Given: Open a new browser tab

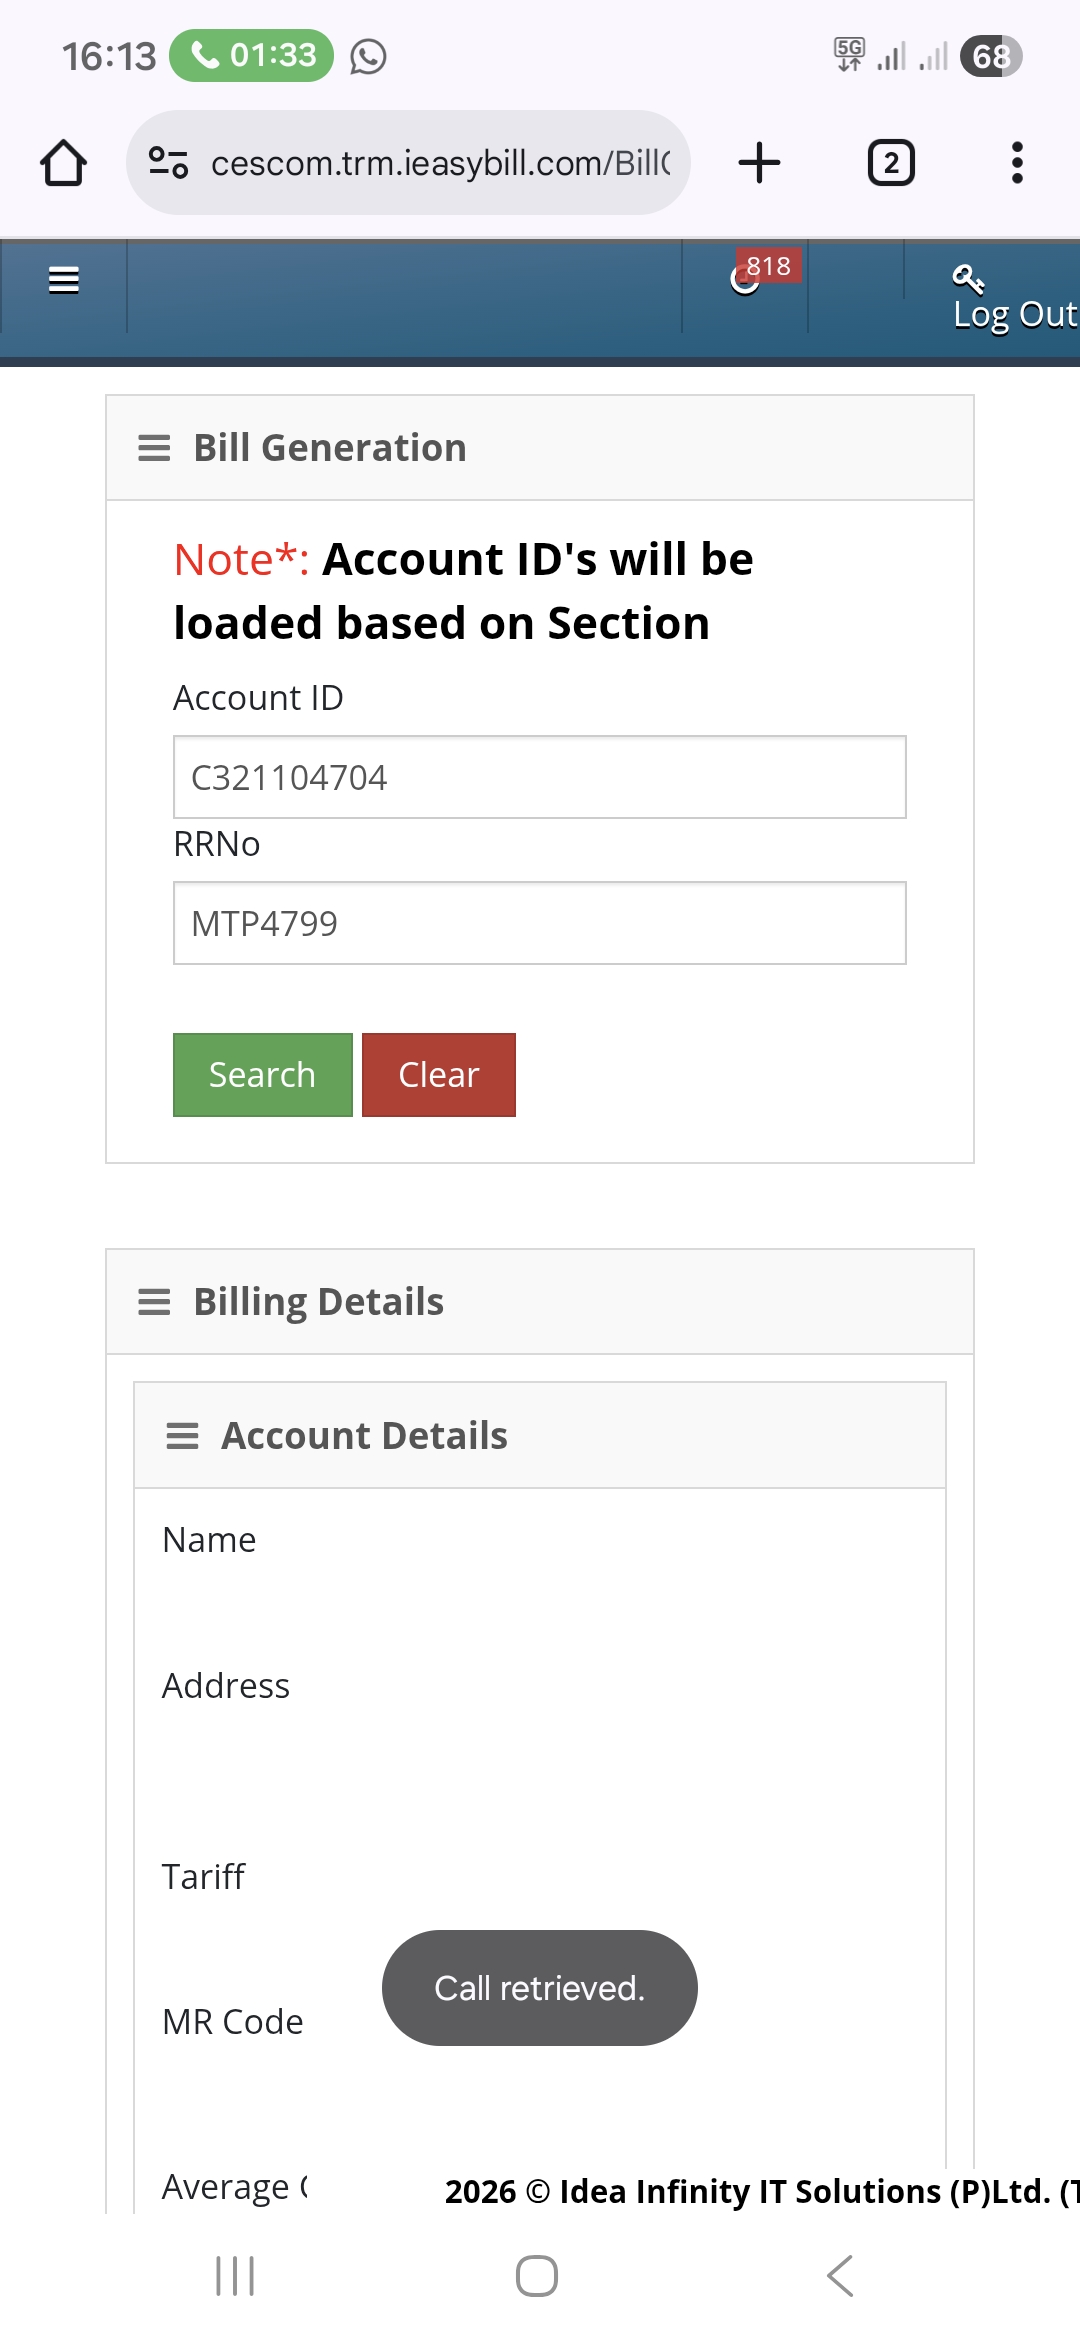Looking at the screenshot, I should (x=759, y=163).
